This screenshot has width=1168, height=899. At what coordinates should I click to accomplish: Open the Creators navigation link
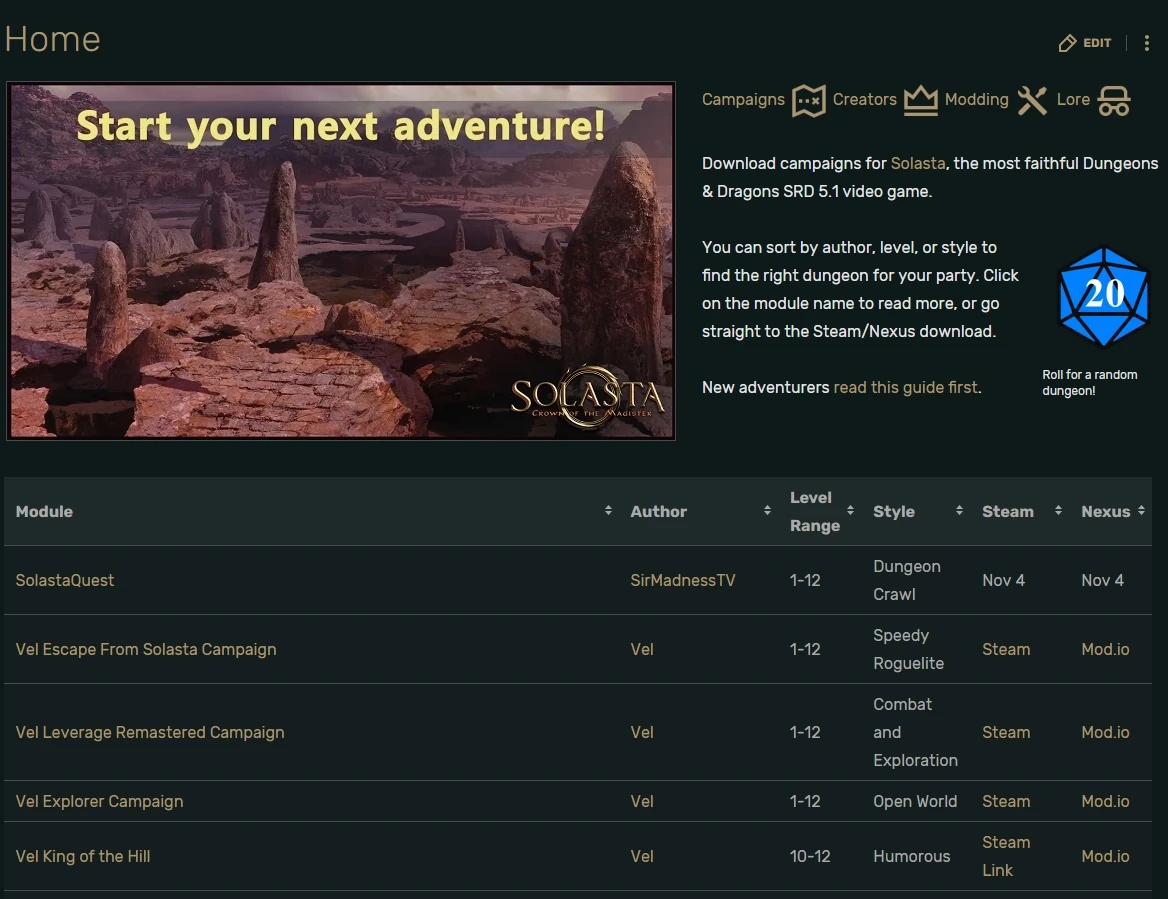pos(864,99)
